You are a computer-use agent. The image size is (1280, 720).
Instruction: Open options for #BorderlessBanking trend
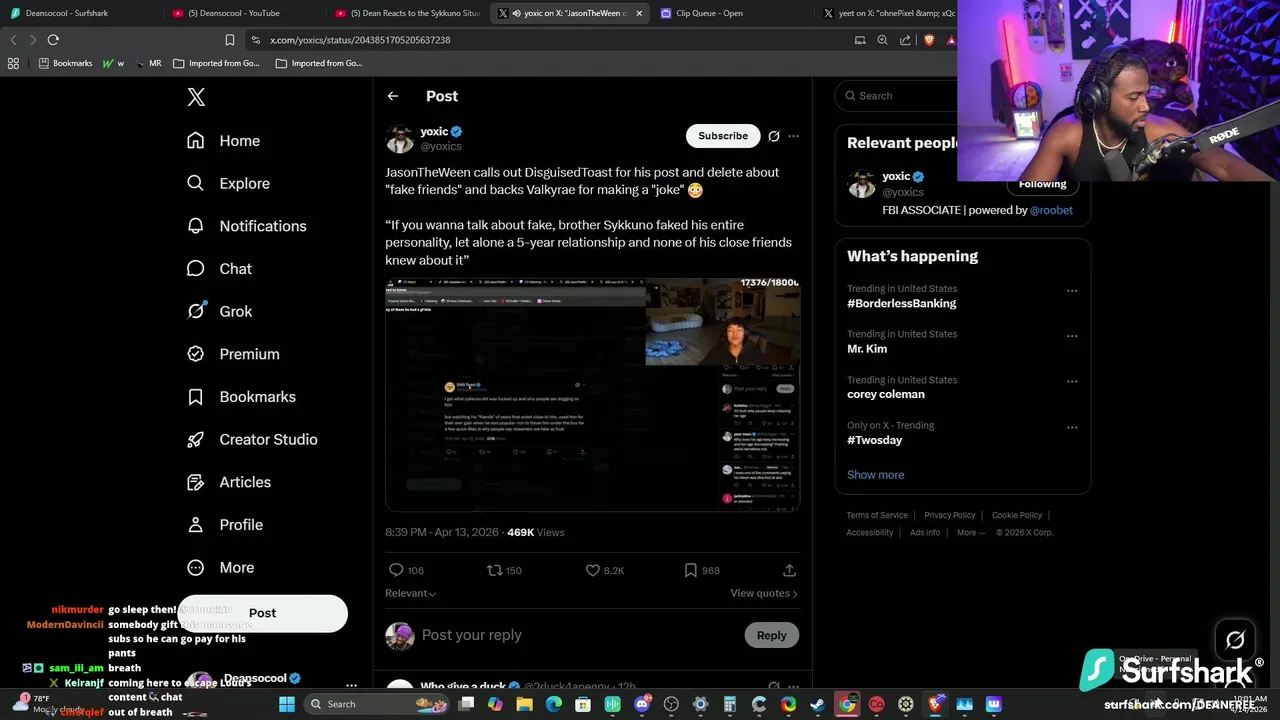(x=1072, y=291)
